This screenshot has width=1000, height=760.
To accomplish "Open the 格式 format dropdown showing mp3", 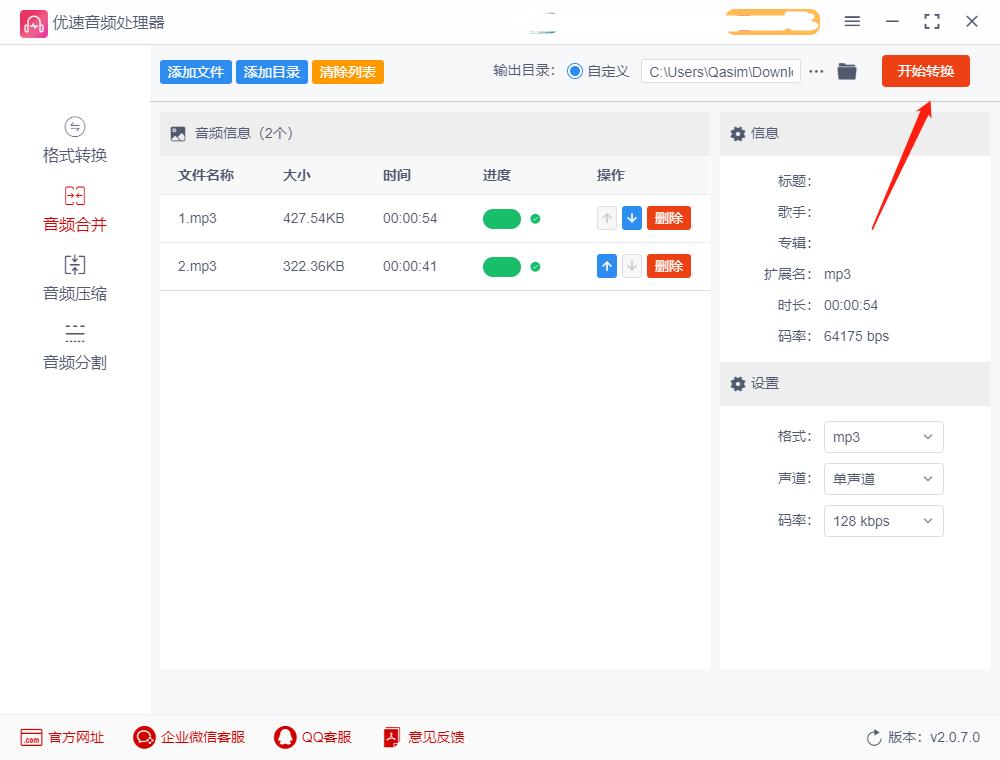I will pos(883,437).
